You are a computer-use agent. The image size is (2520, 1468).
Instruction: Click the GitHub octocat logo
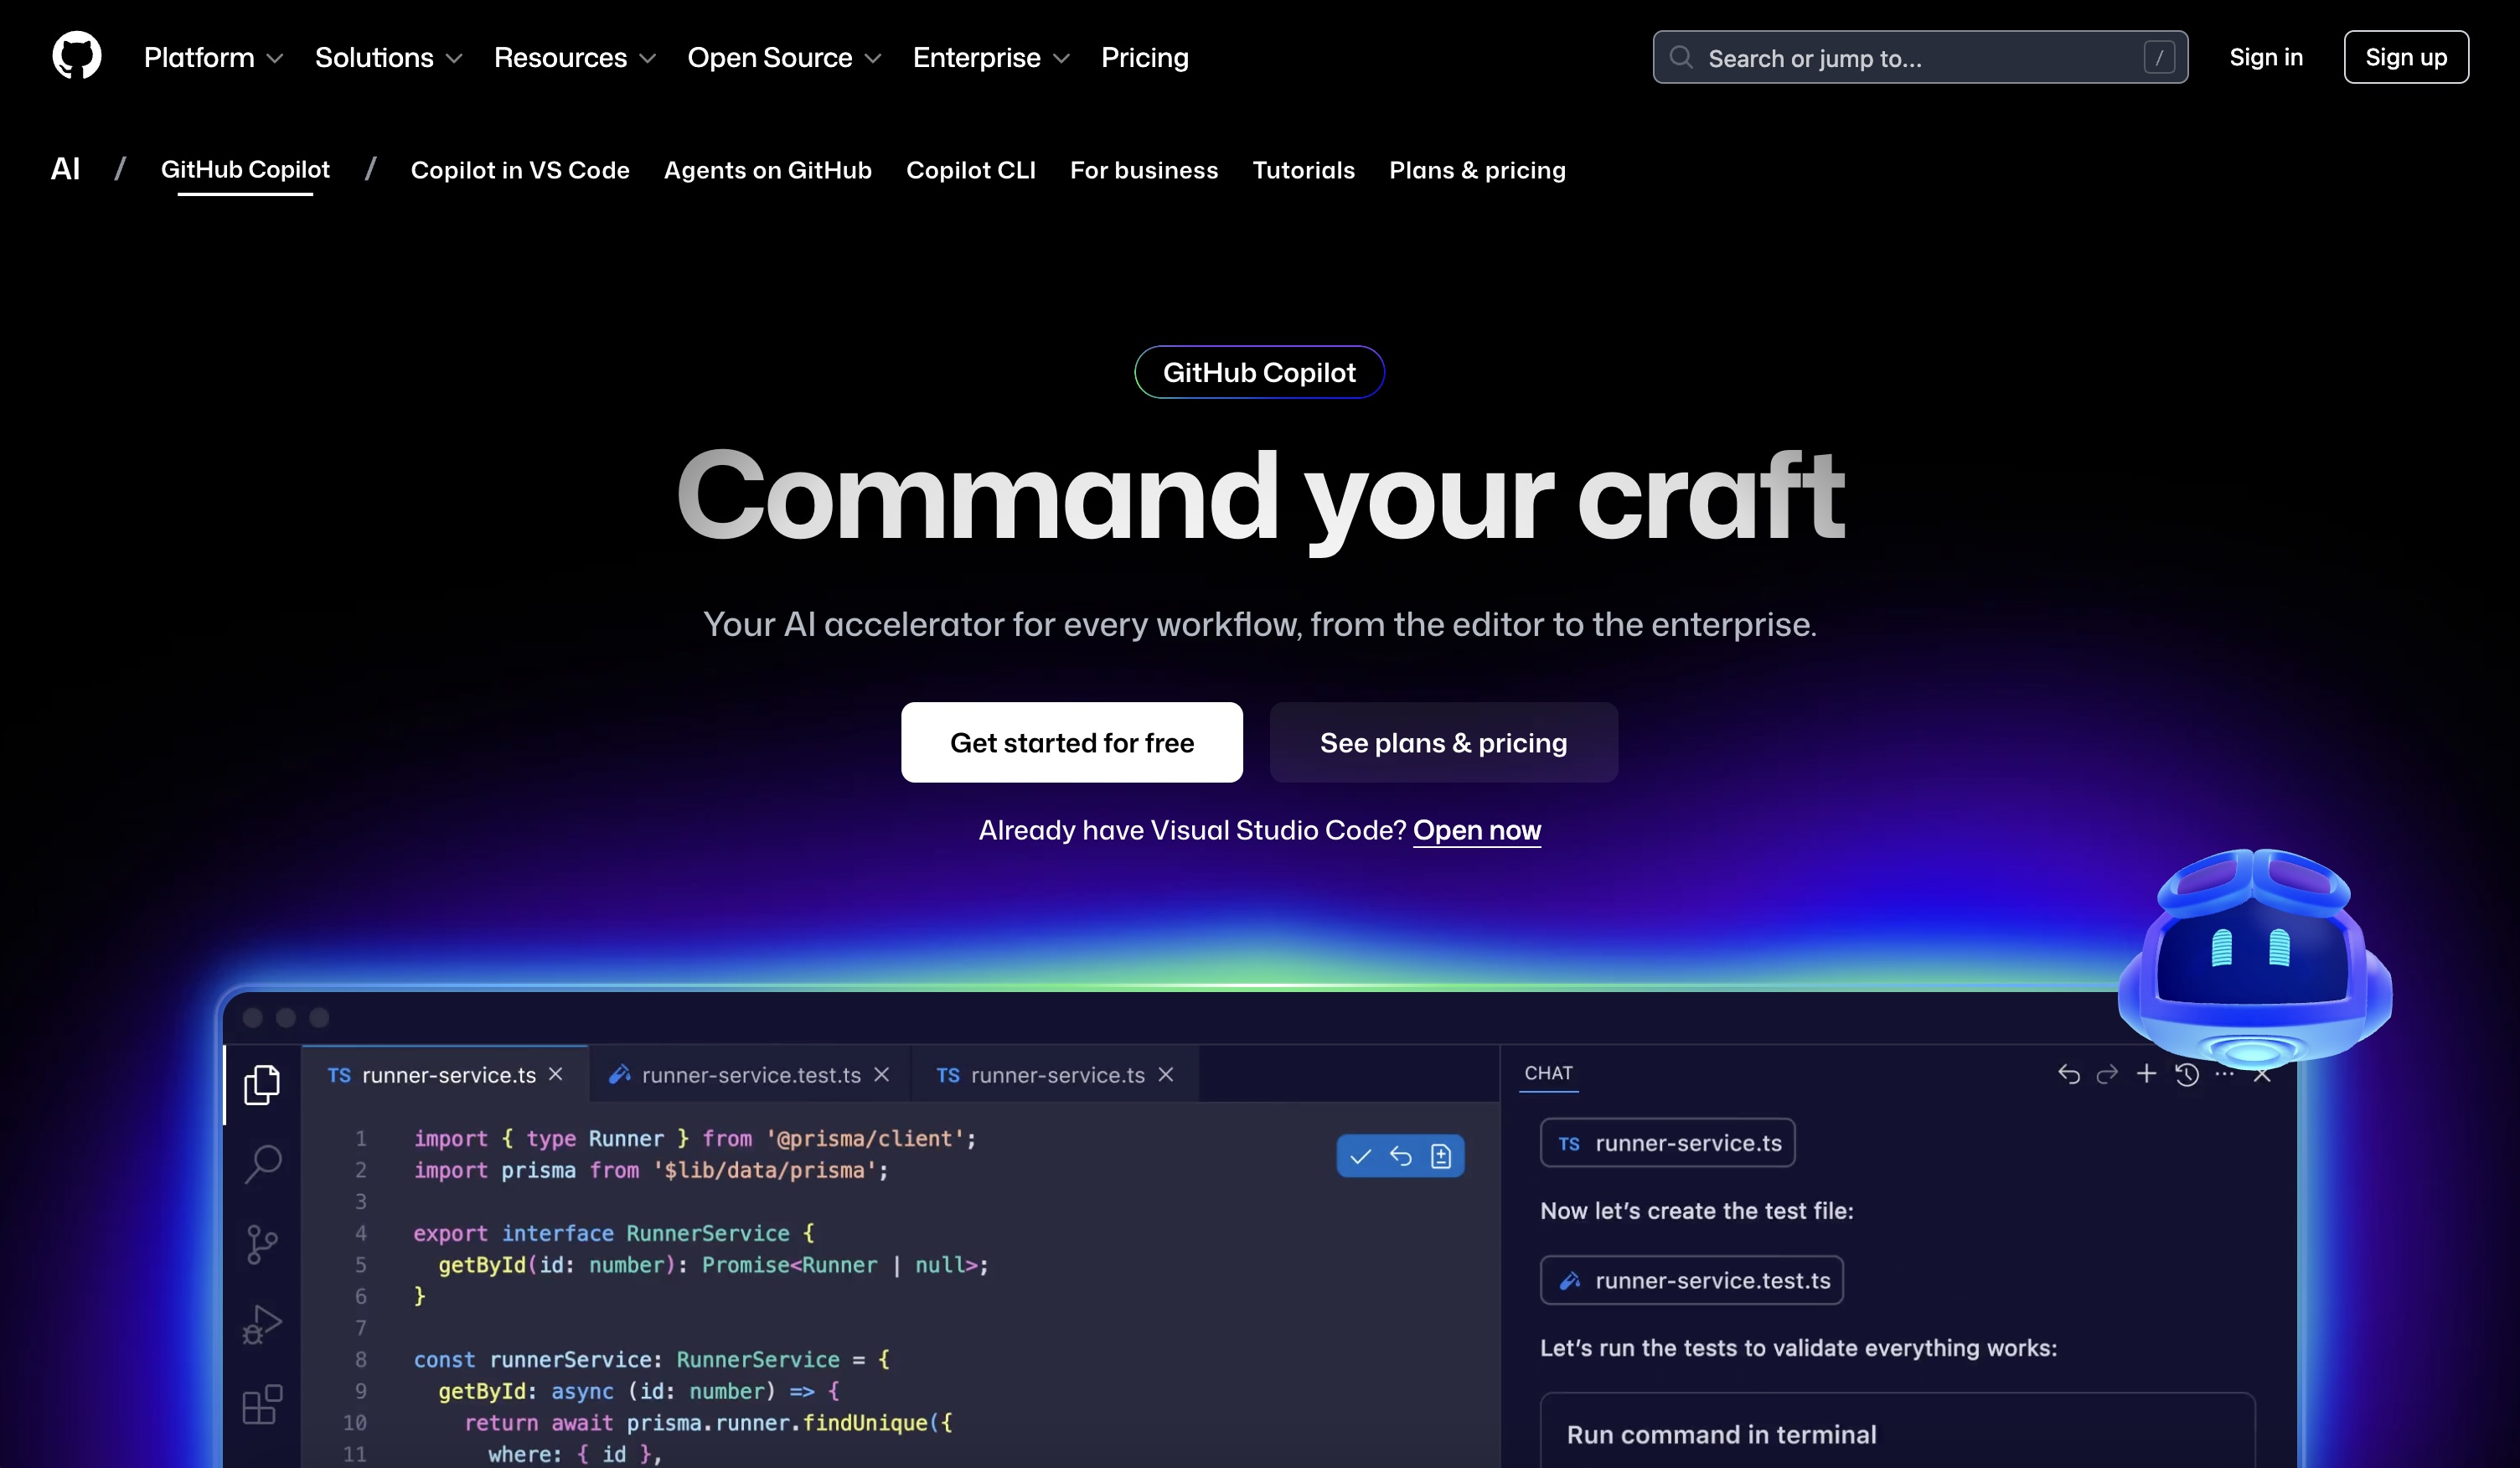coord(76,56)
